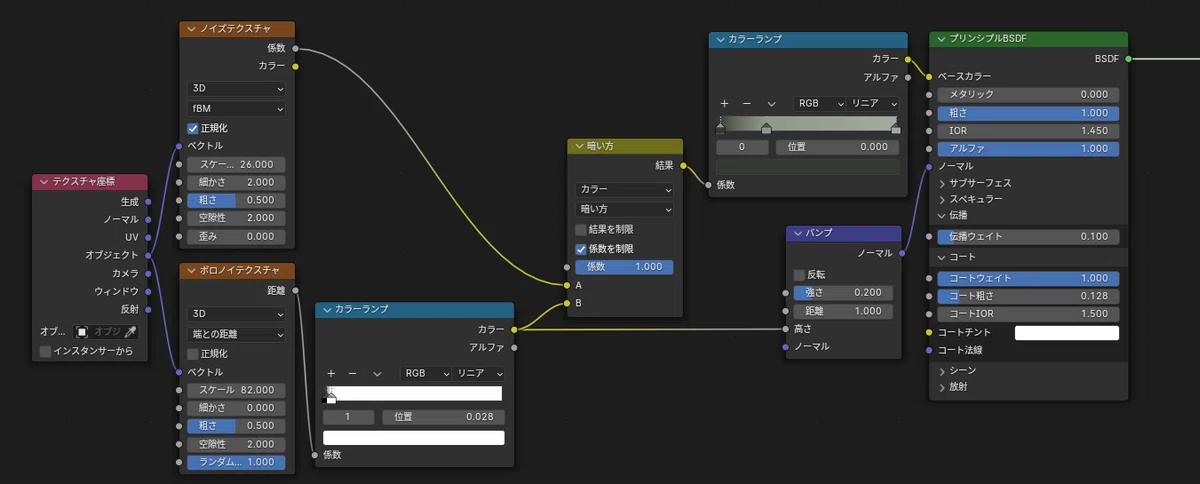Open the tools chevron menu in 0.000 color ramp
1200x484 pixels.
[x=771, y=103]
